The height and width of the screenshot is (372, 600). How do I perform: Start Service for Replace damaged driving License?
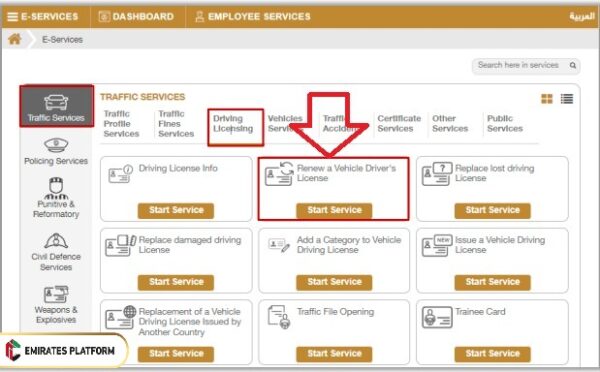[176, 282]
